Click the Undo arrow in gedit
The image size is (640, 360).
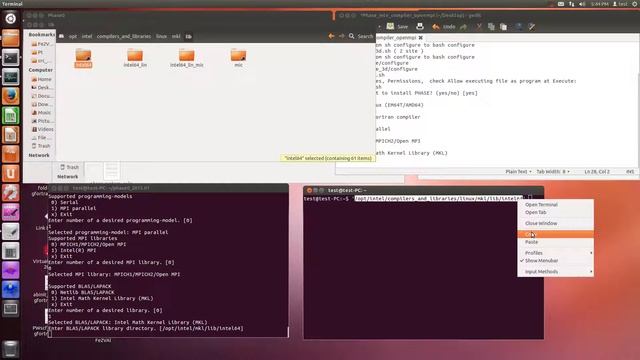(x=436, y=27)
